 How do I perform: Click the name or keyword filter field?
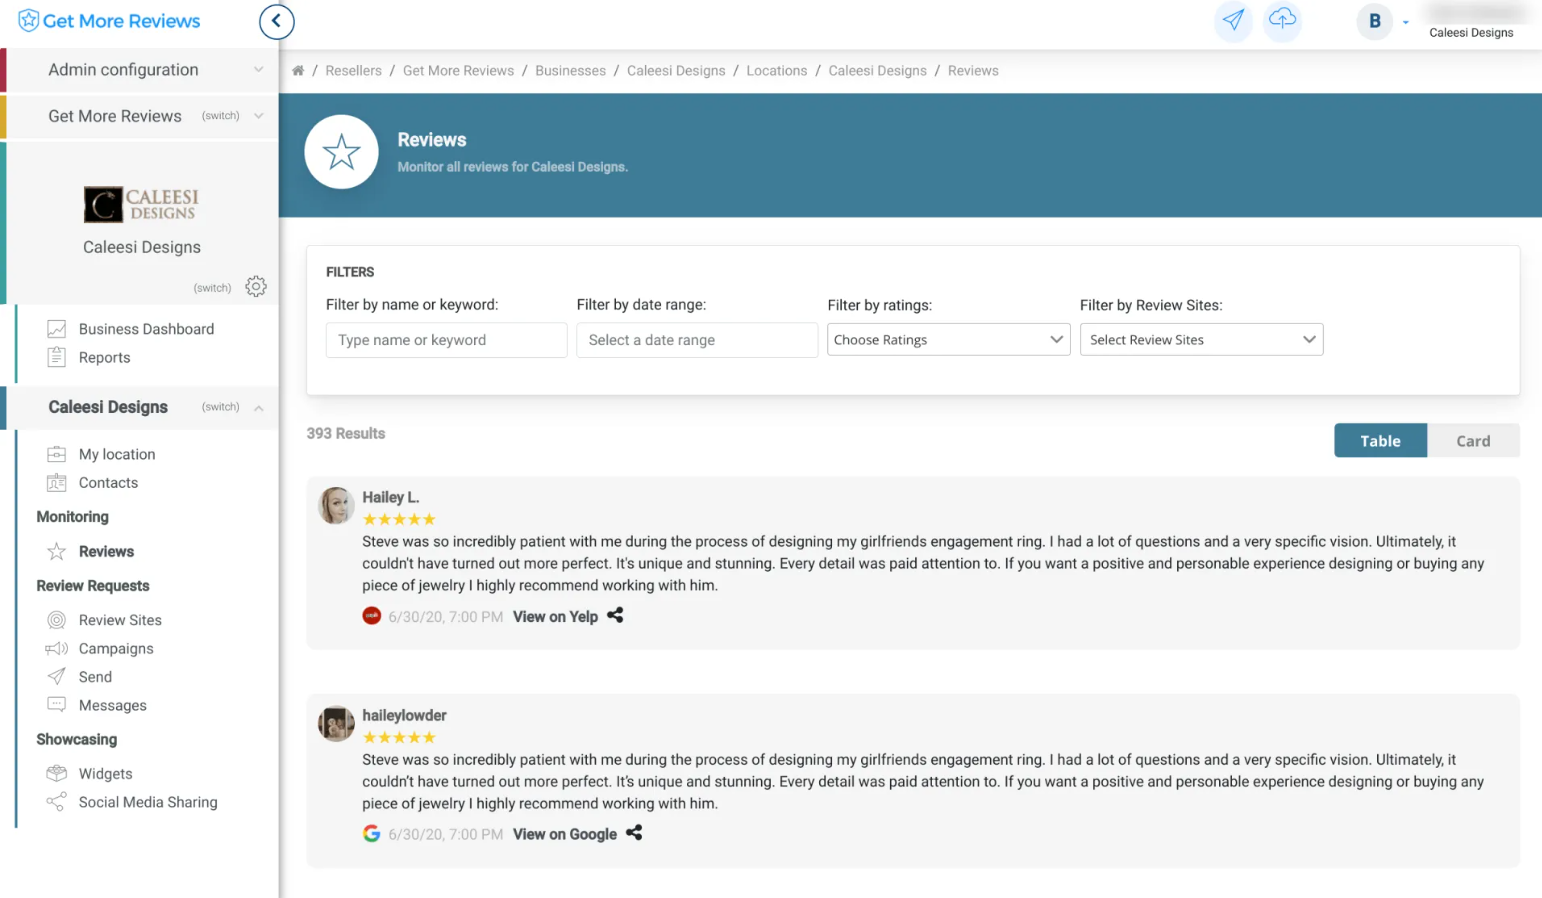tap(446, 340)
